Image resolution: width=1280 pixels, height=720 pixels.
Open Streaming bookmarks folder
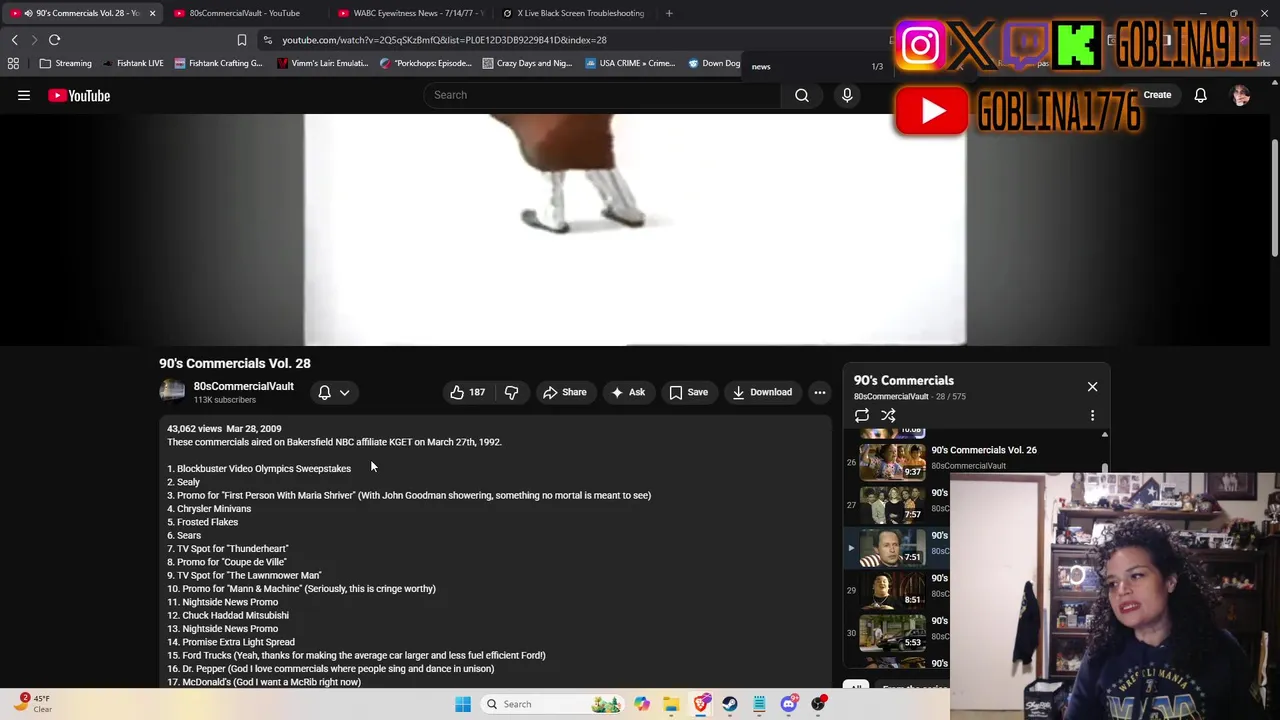coord(65,63)
